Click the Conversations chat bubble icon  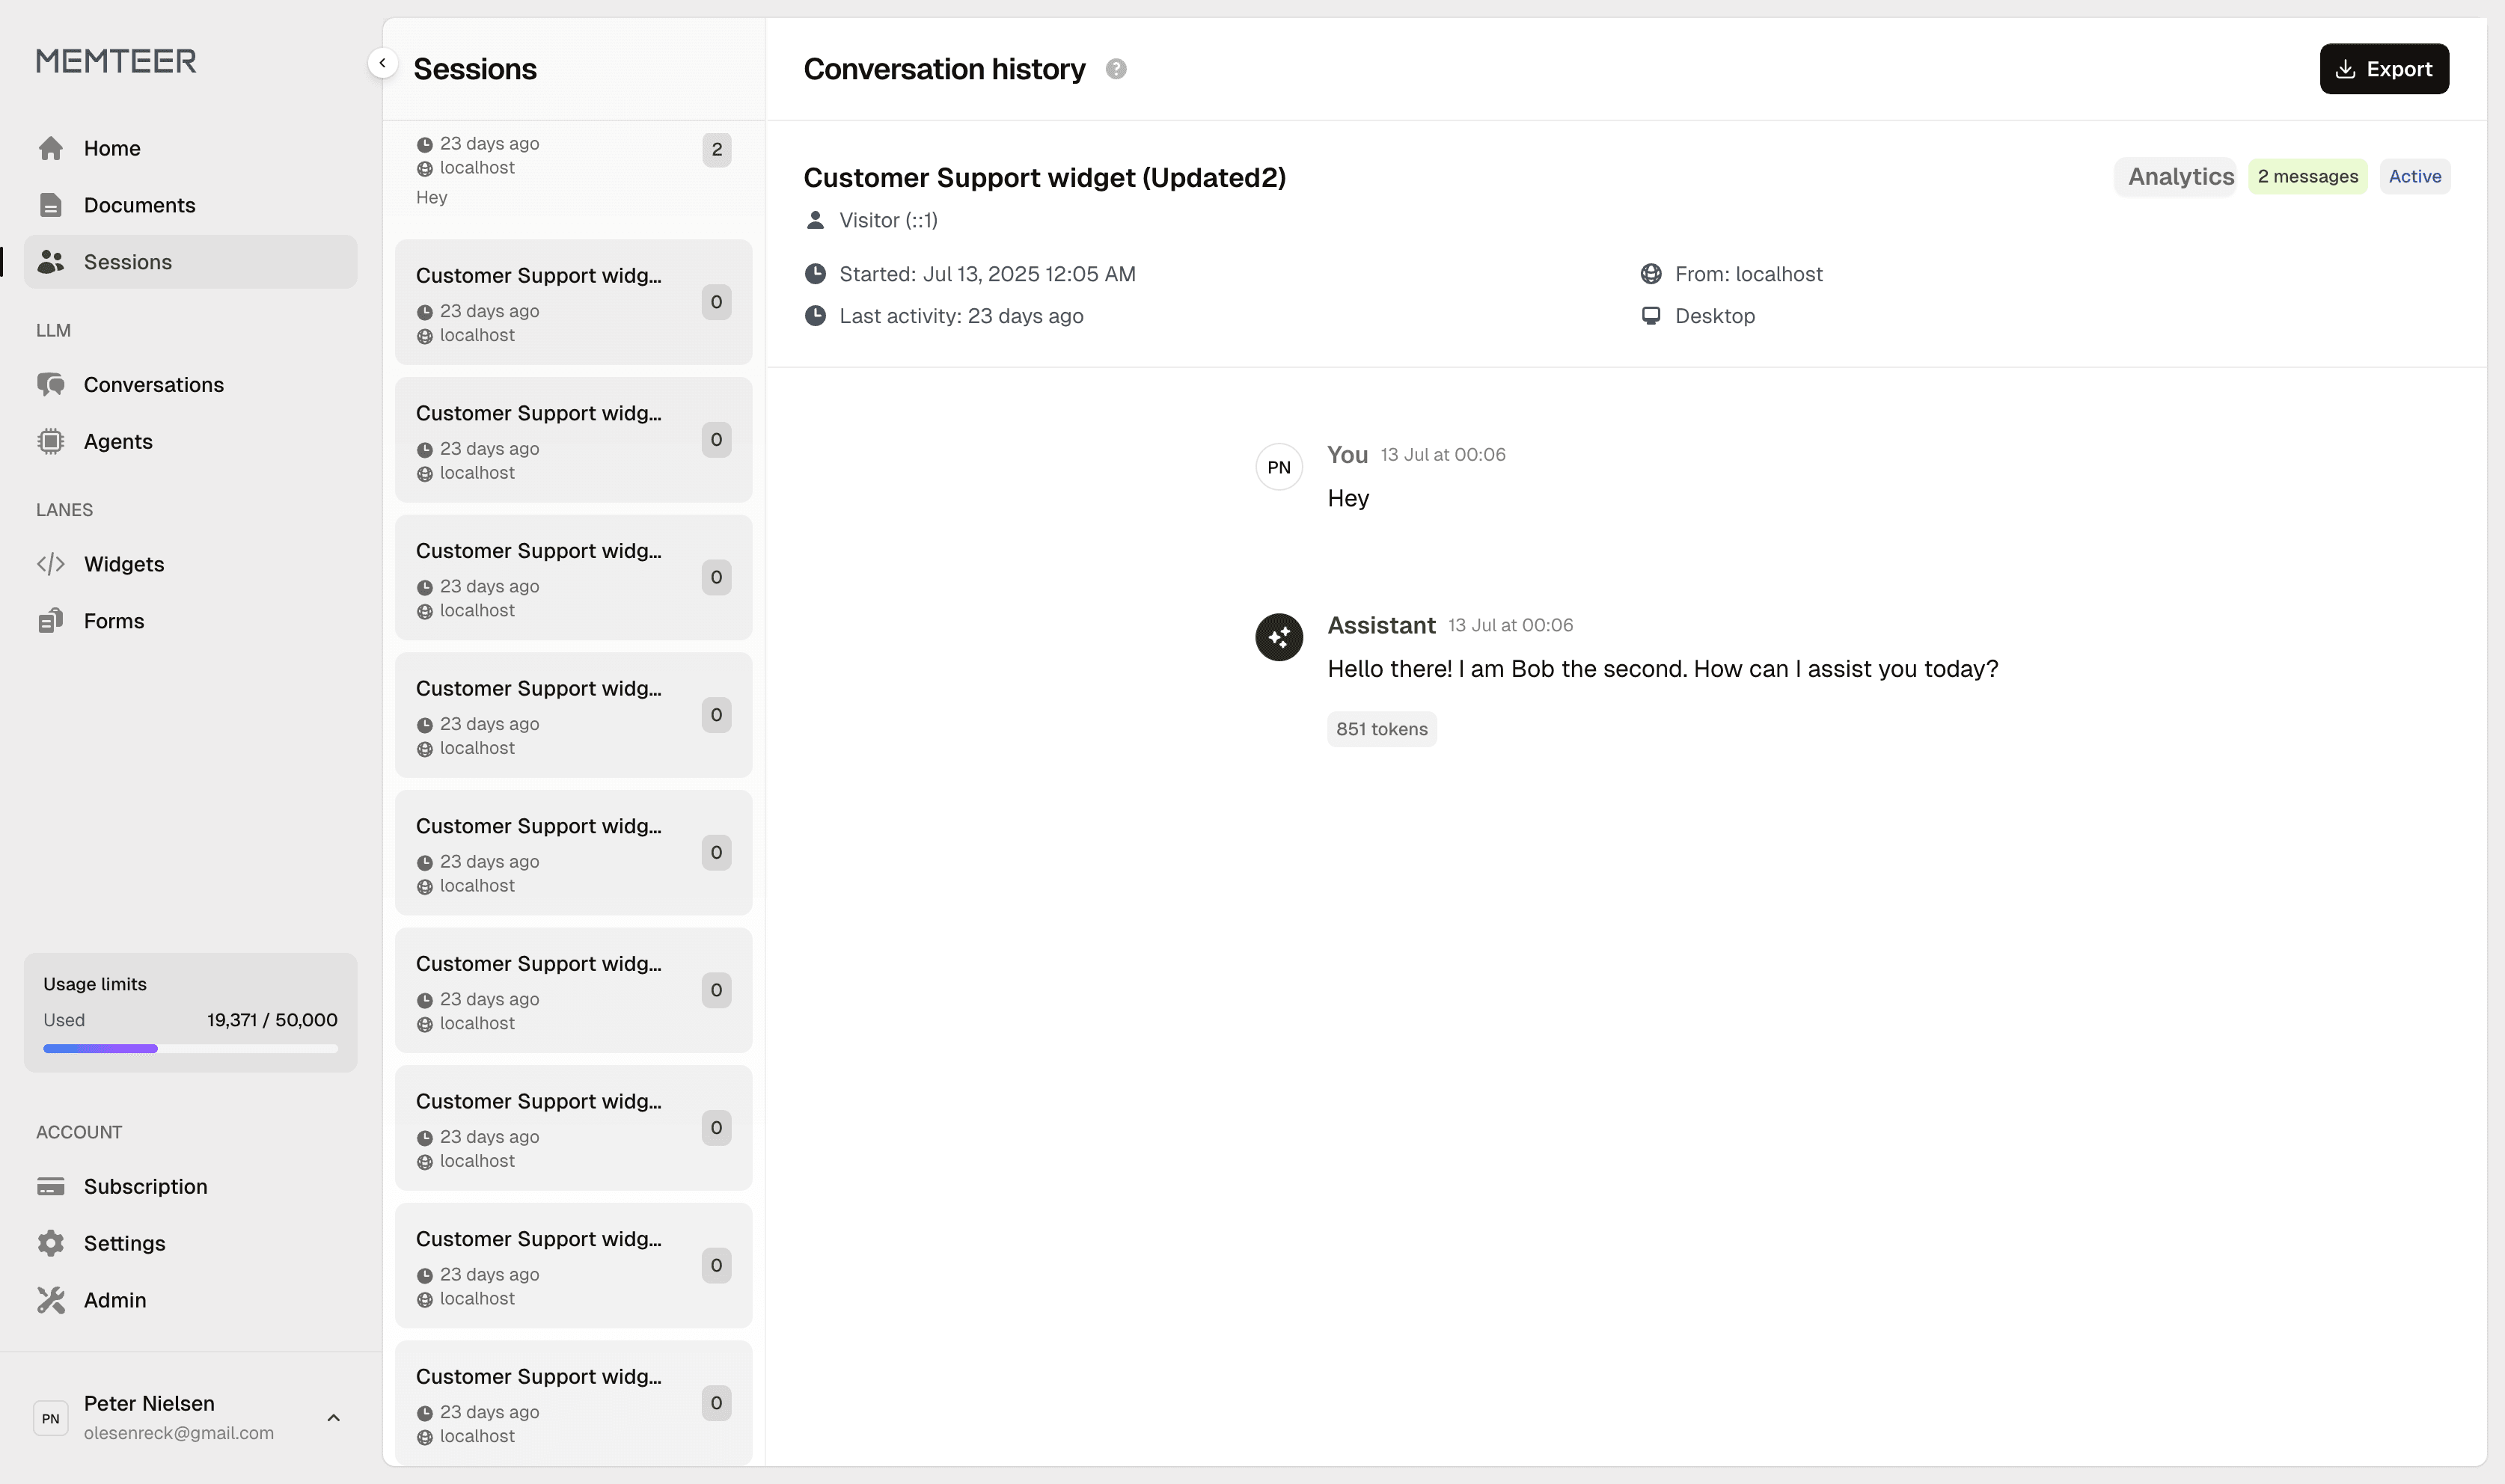tap(51, 385)
